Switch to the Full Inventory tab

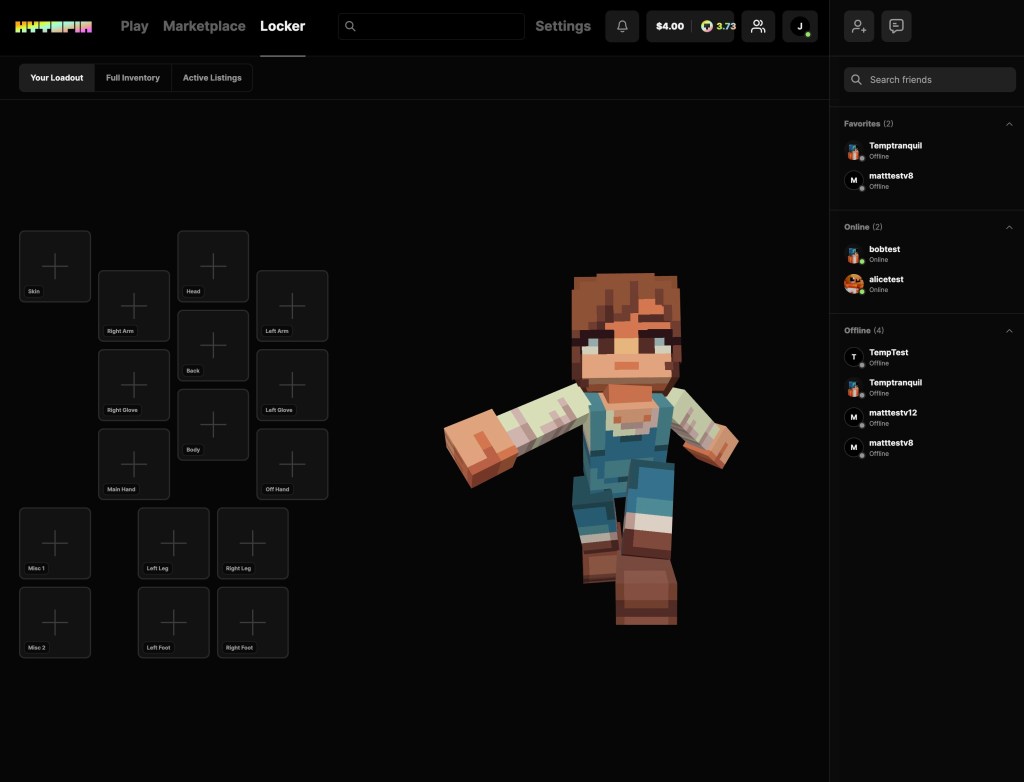[x=133, y=78]
